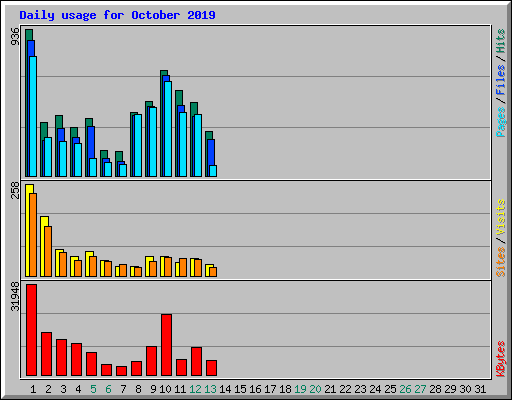The width and height of the screenshot is (512, 400).
Task: Click the day 10 red KBytes bar
Action: pos(166,345)
